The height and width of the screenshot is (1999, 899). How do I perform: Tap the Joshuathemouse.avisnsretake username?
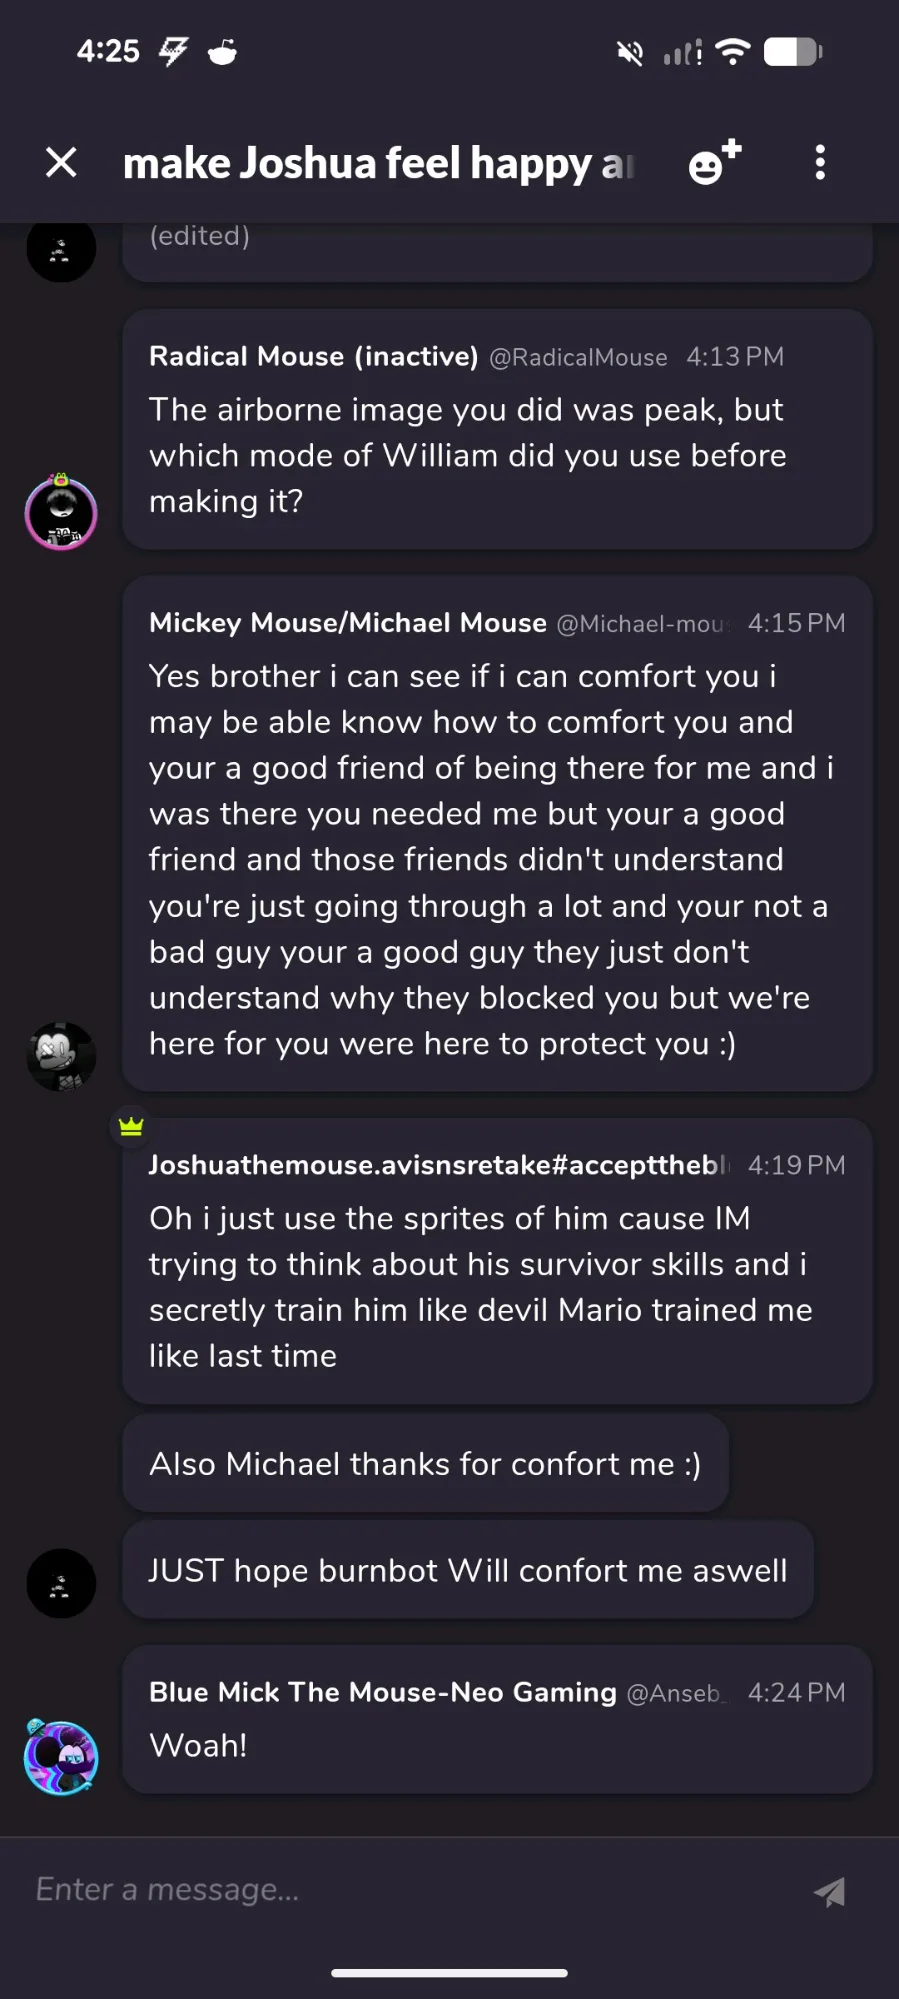click(x=438, y=1165)
